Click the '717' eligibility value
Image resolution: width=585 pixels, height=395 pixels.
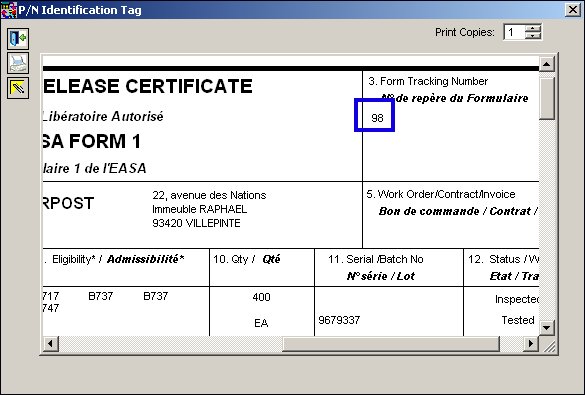(51, 296)
